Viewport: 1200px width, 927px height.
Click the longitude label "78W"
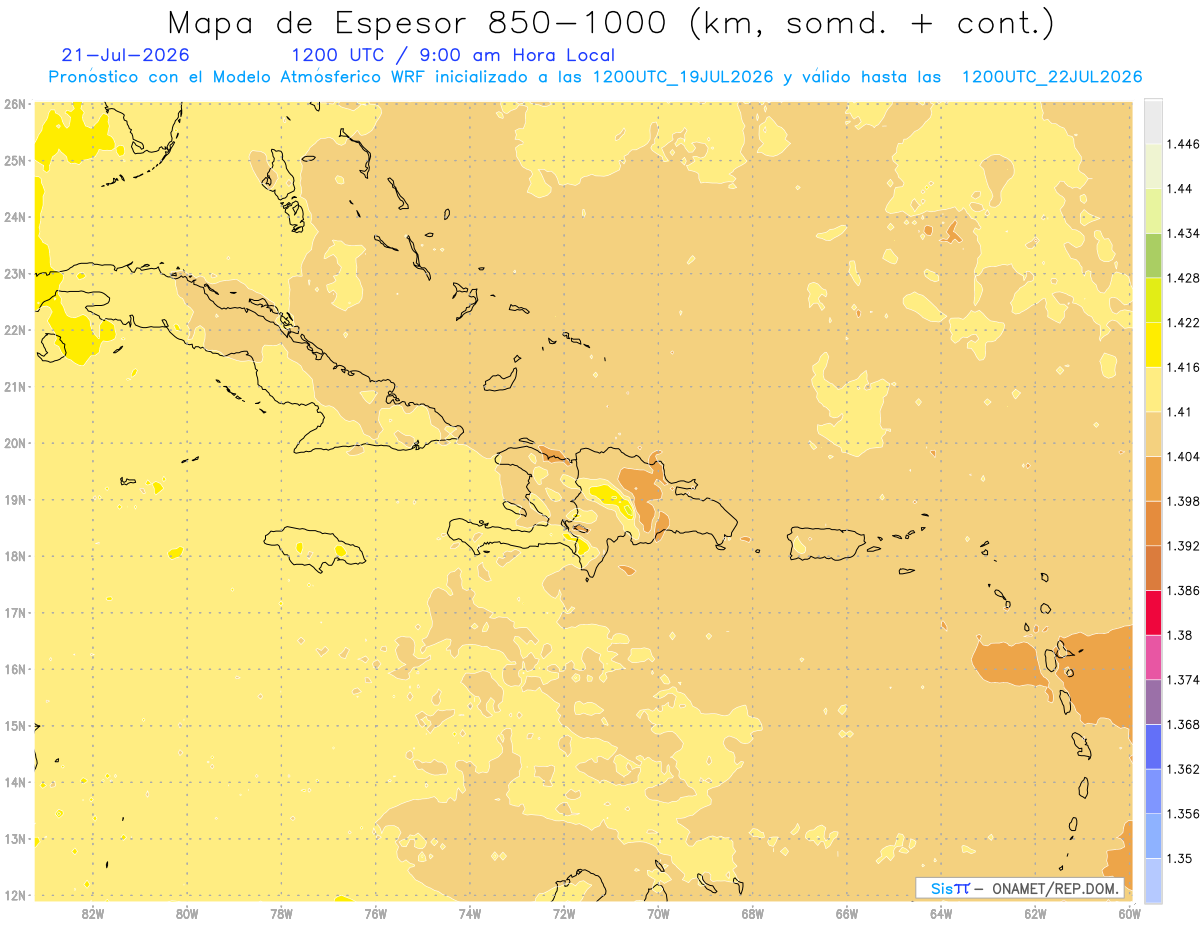pos(281,913)
